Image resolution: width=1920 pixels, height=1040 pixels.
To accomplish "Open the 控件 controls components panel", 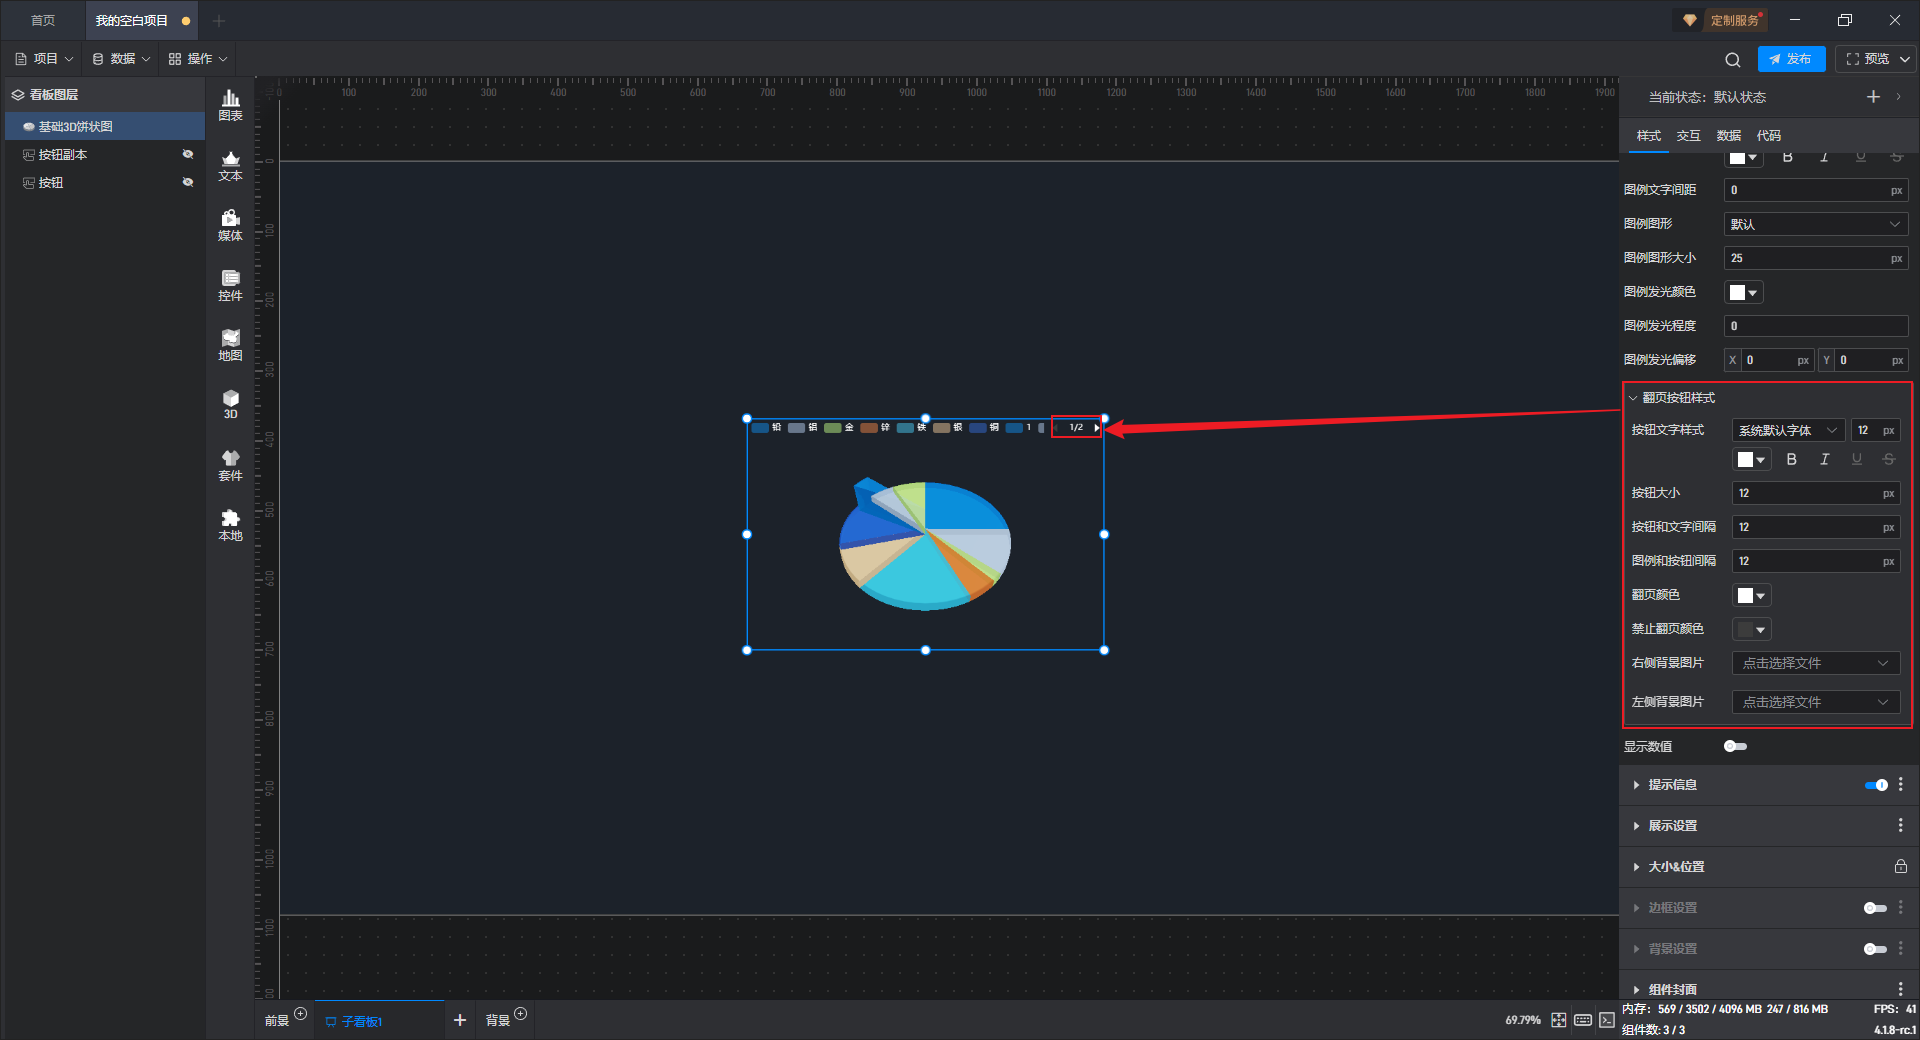I will coord(230,285).
